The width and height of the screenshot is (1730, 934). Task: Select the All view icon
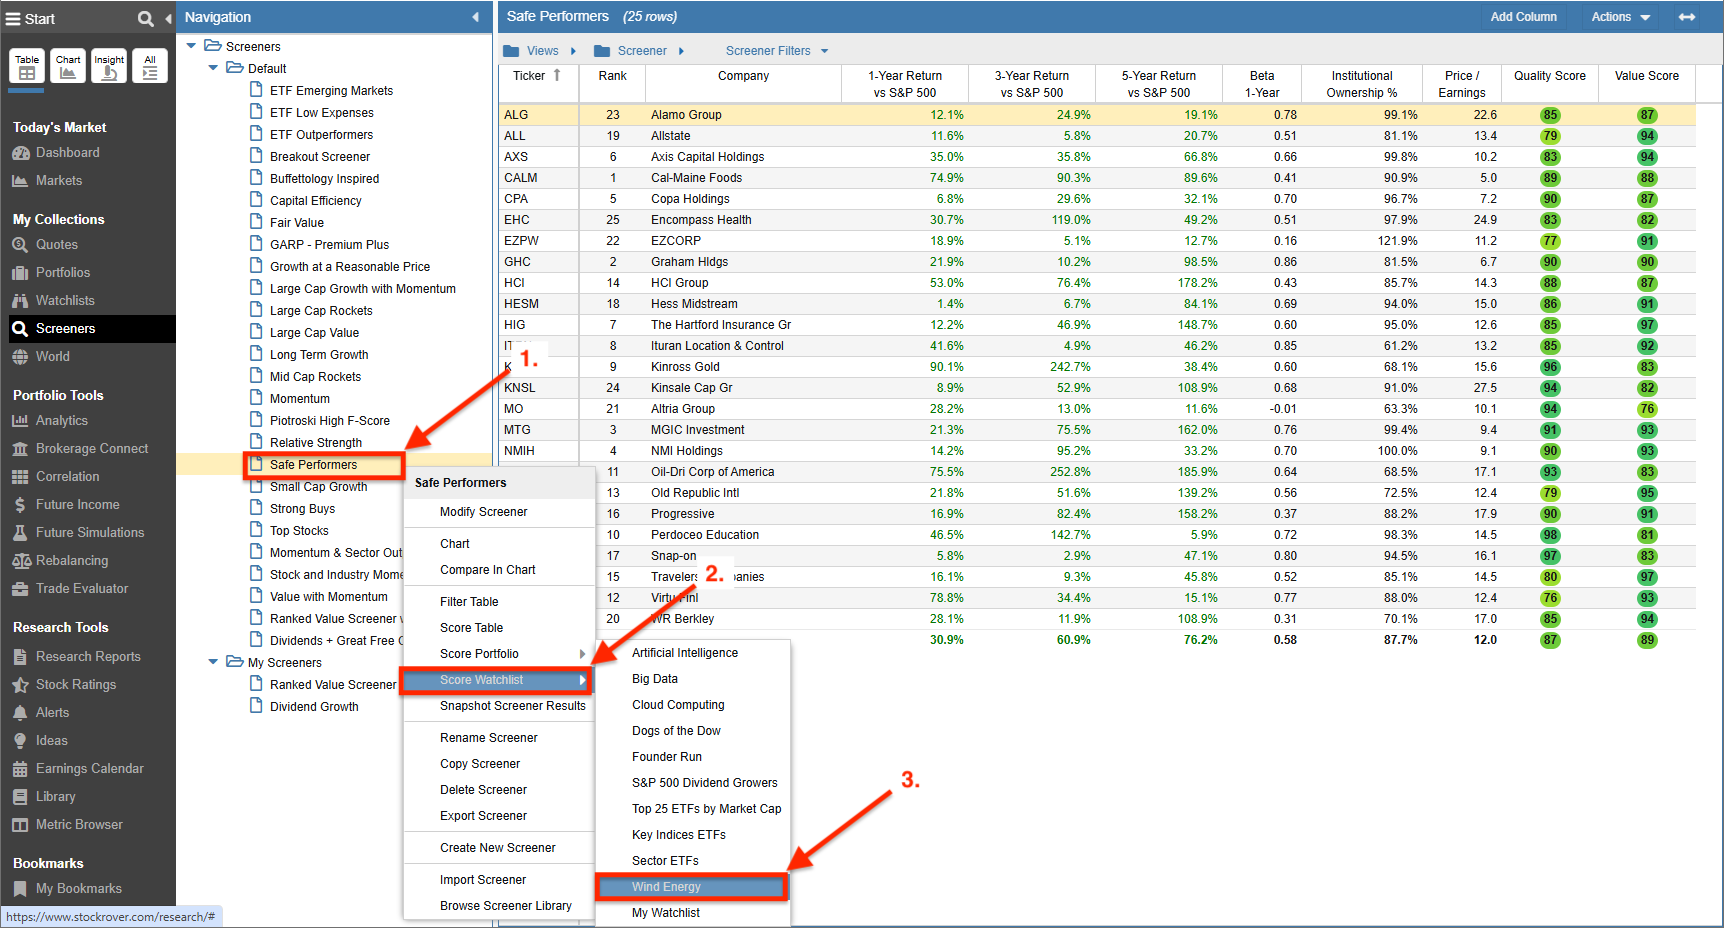coord(150,66)
